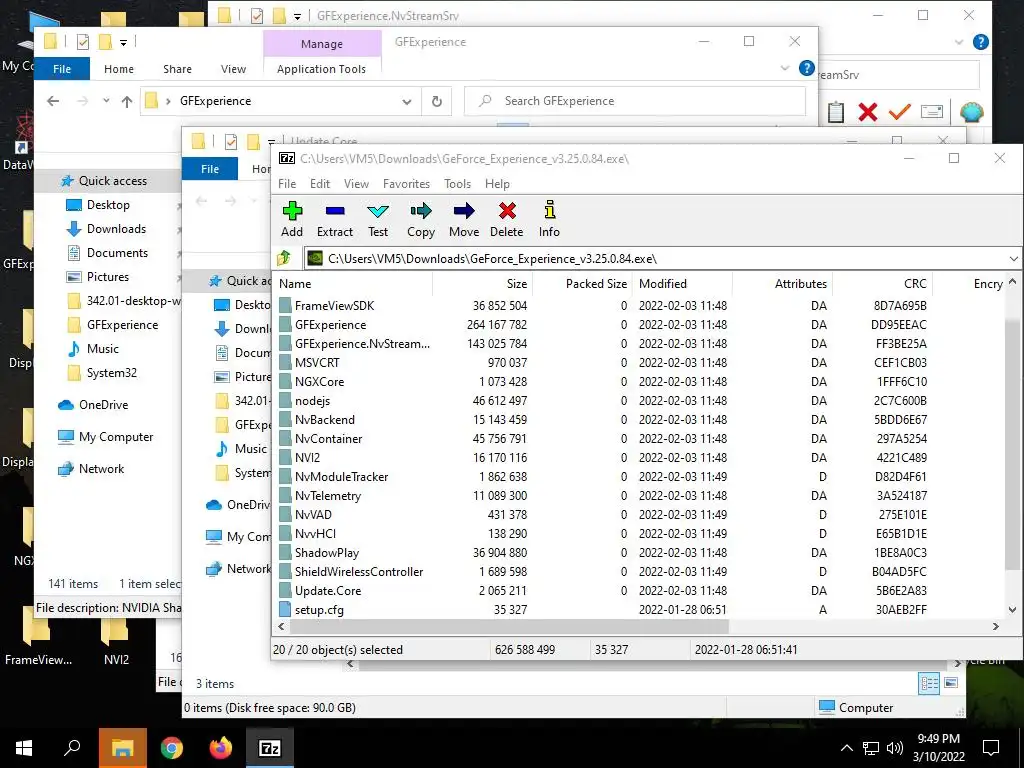1024x768 pixels.
Task: Open the Help menu in 7-Zip
Action: [497, 184]
